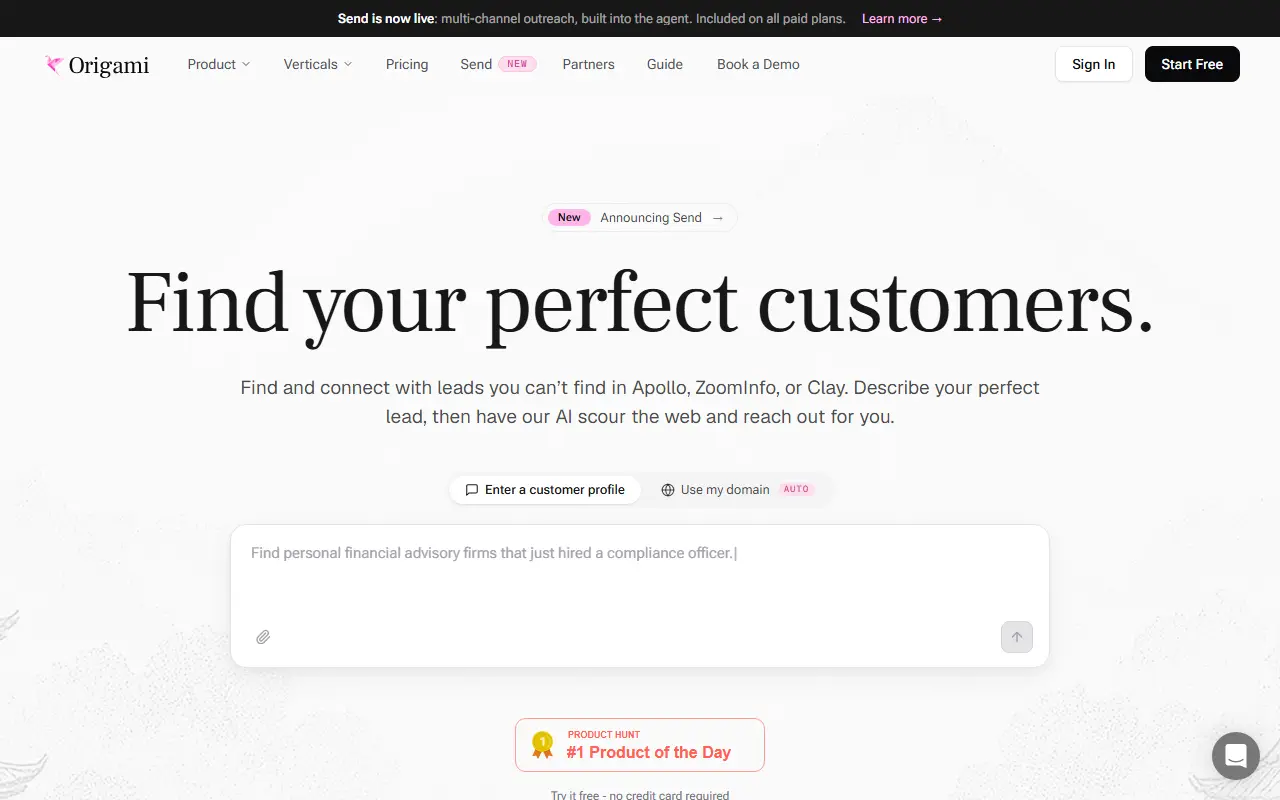Open the Announcing Send announcement pill

pos(640,217)
